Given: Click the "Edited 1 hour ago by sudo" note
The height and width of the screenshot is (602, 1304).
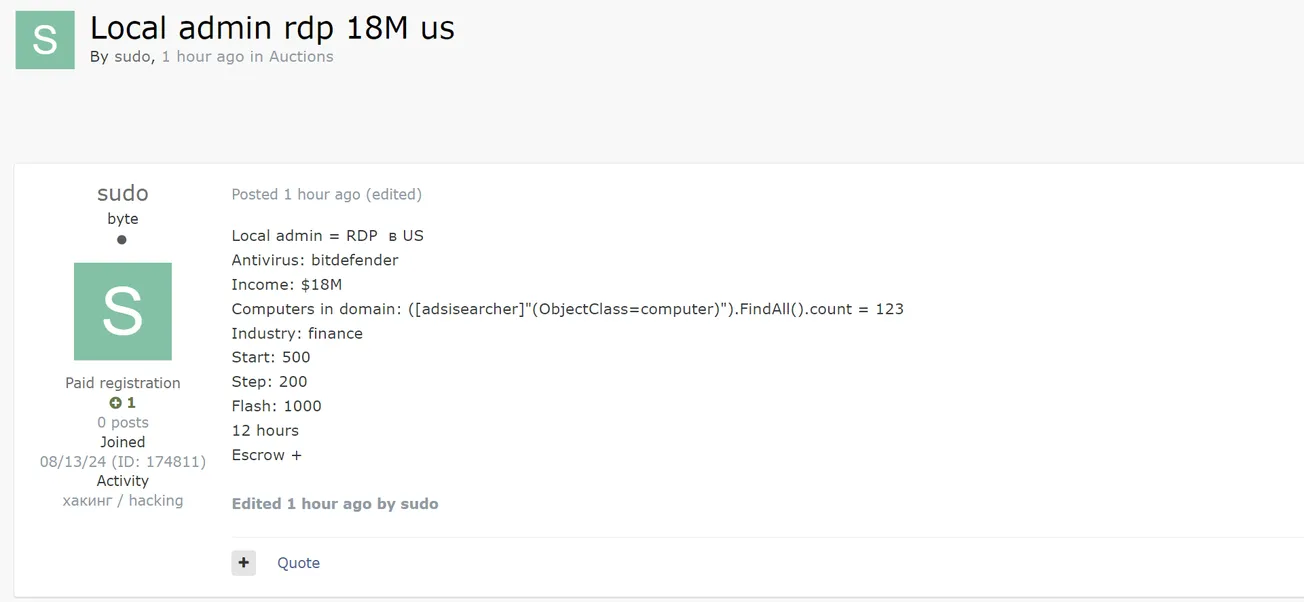Looking at the screenshot, I should (335, 504).
